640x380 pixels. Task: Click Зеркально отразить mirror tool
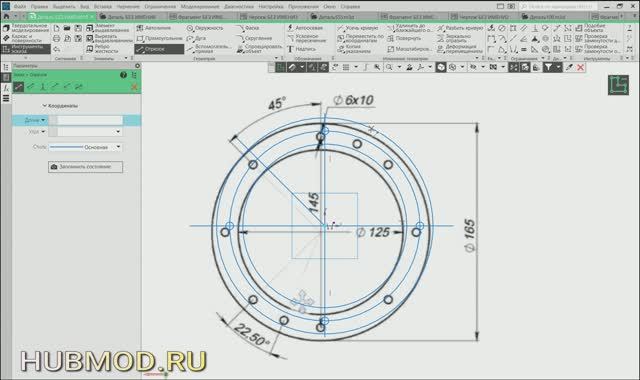coord(454,38)
